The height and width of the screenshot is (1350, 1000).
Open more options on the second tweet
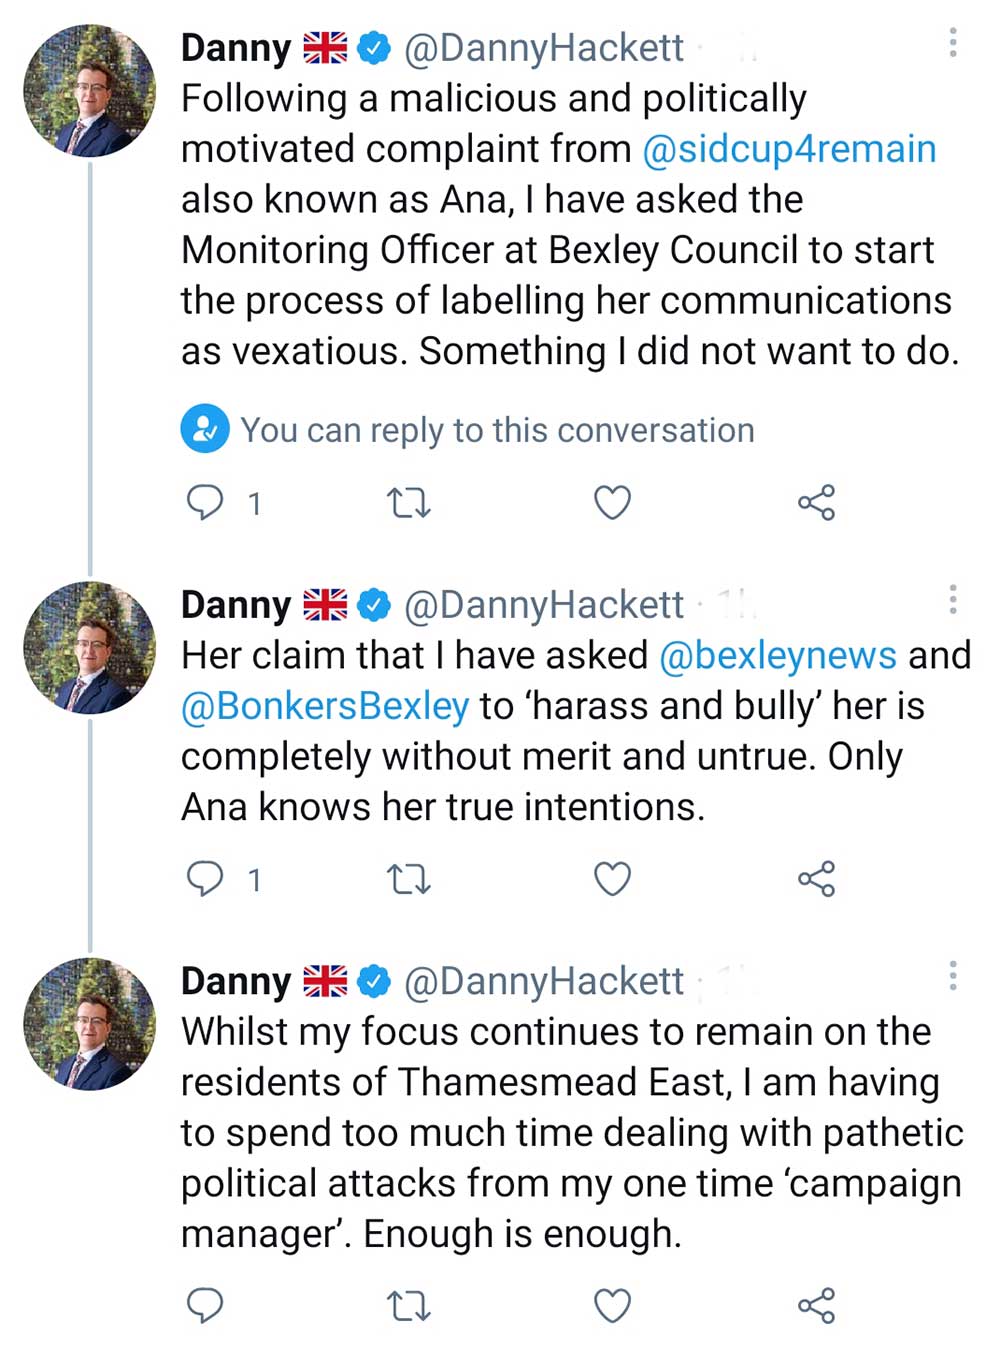point(953,600)
